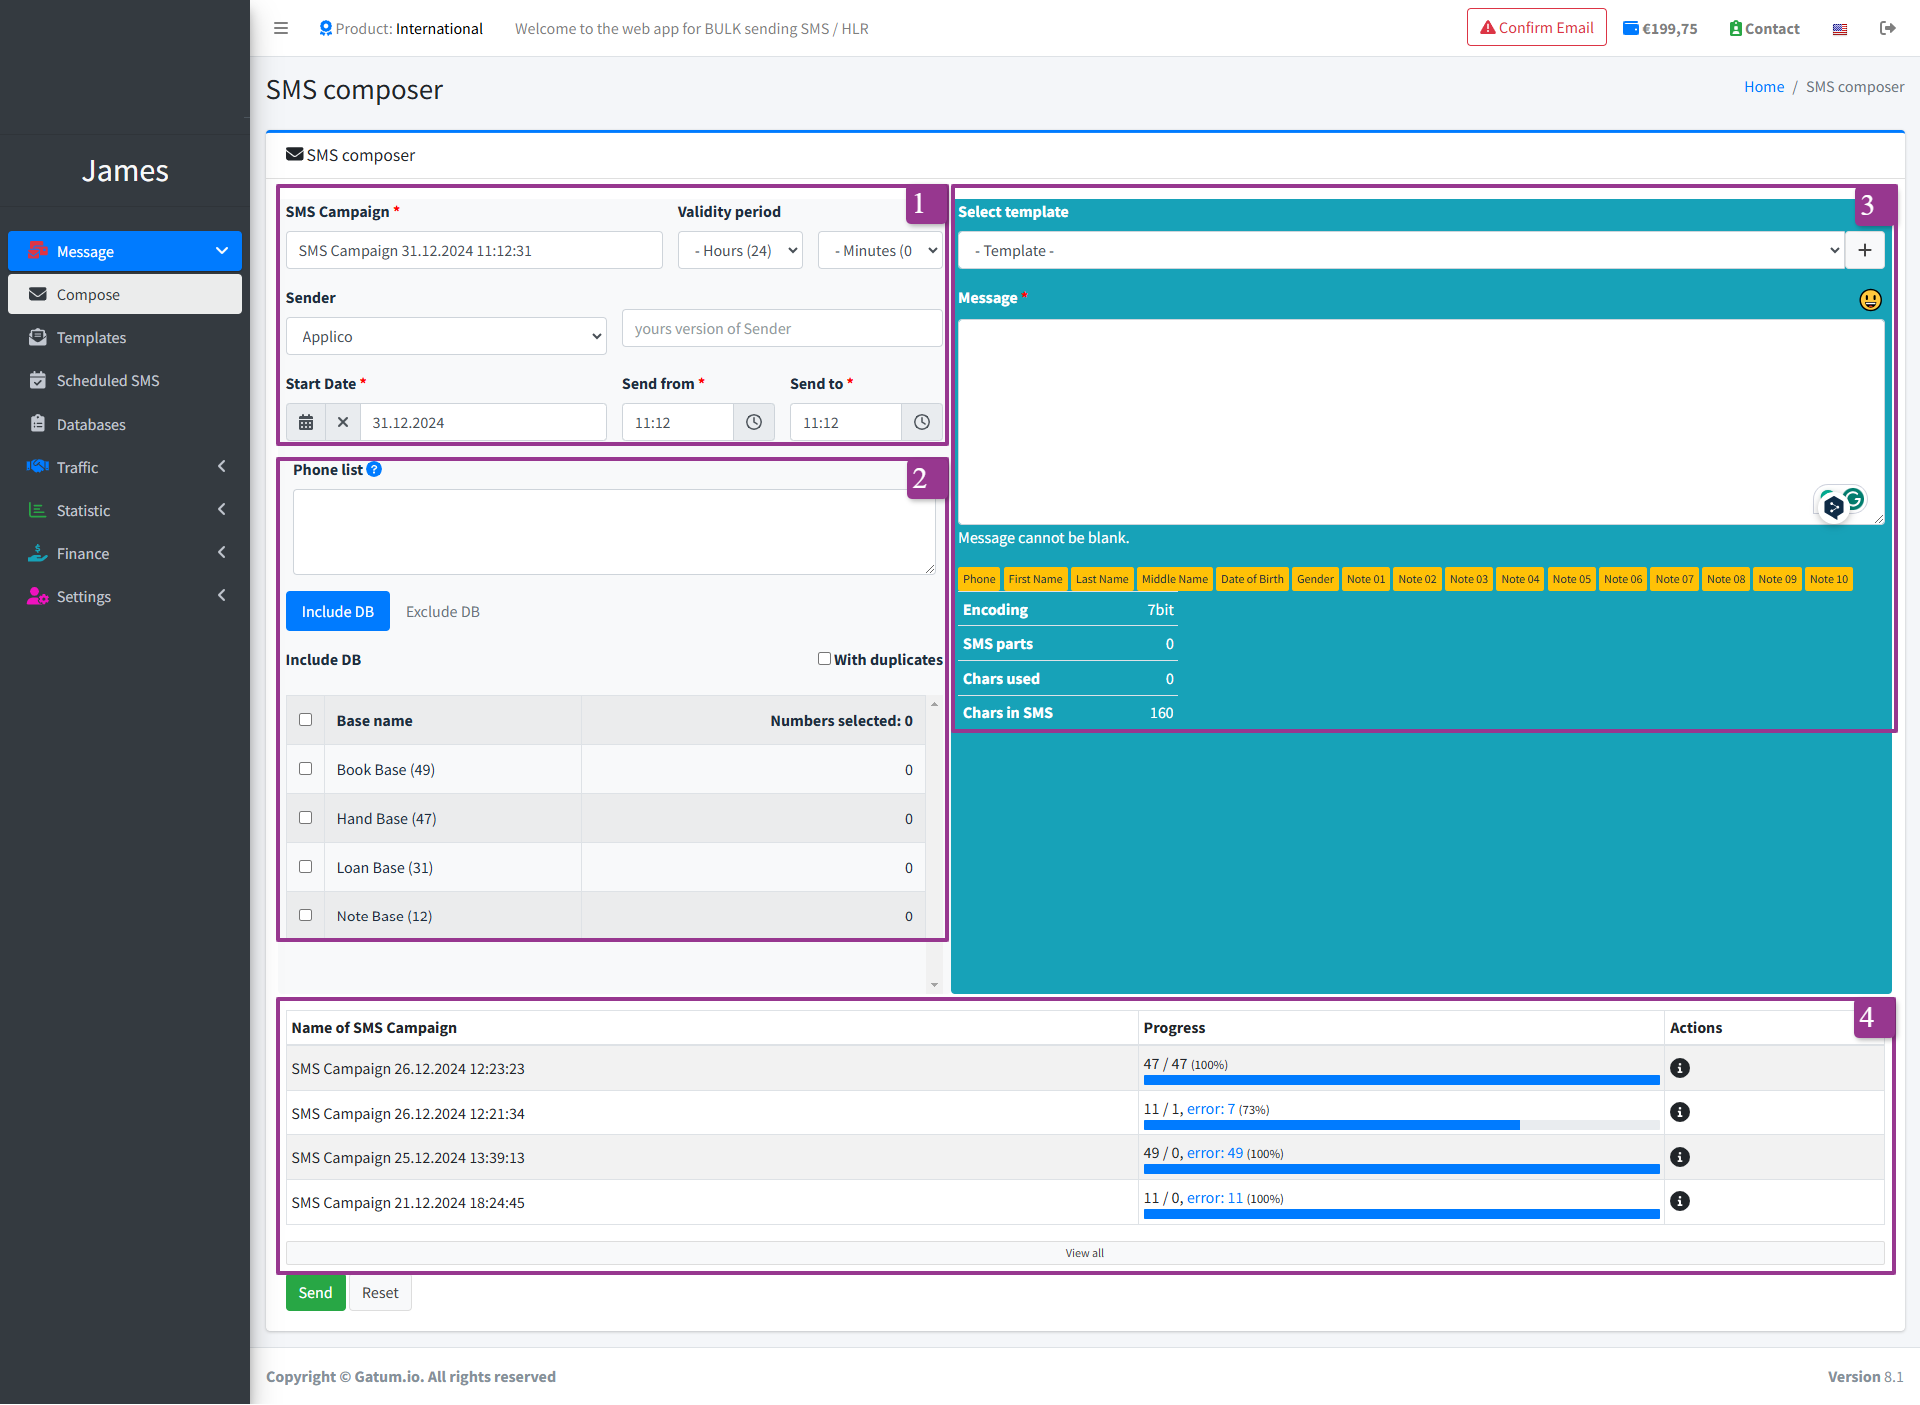This screenshot has width=1920, height=1405.
Task: Tick the Loan Base (31) checkbox
Action: (306, 867)
